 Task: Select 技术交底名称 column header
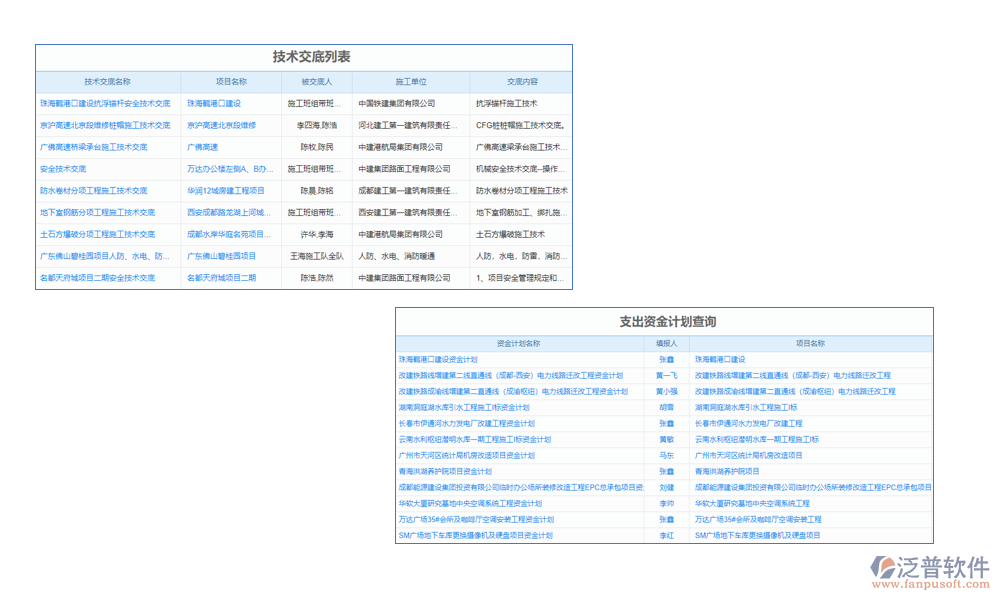pyautogui.click(x=108, y=82)
